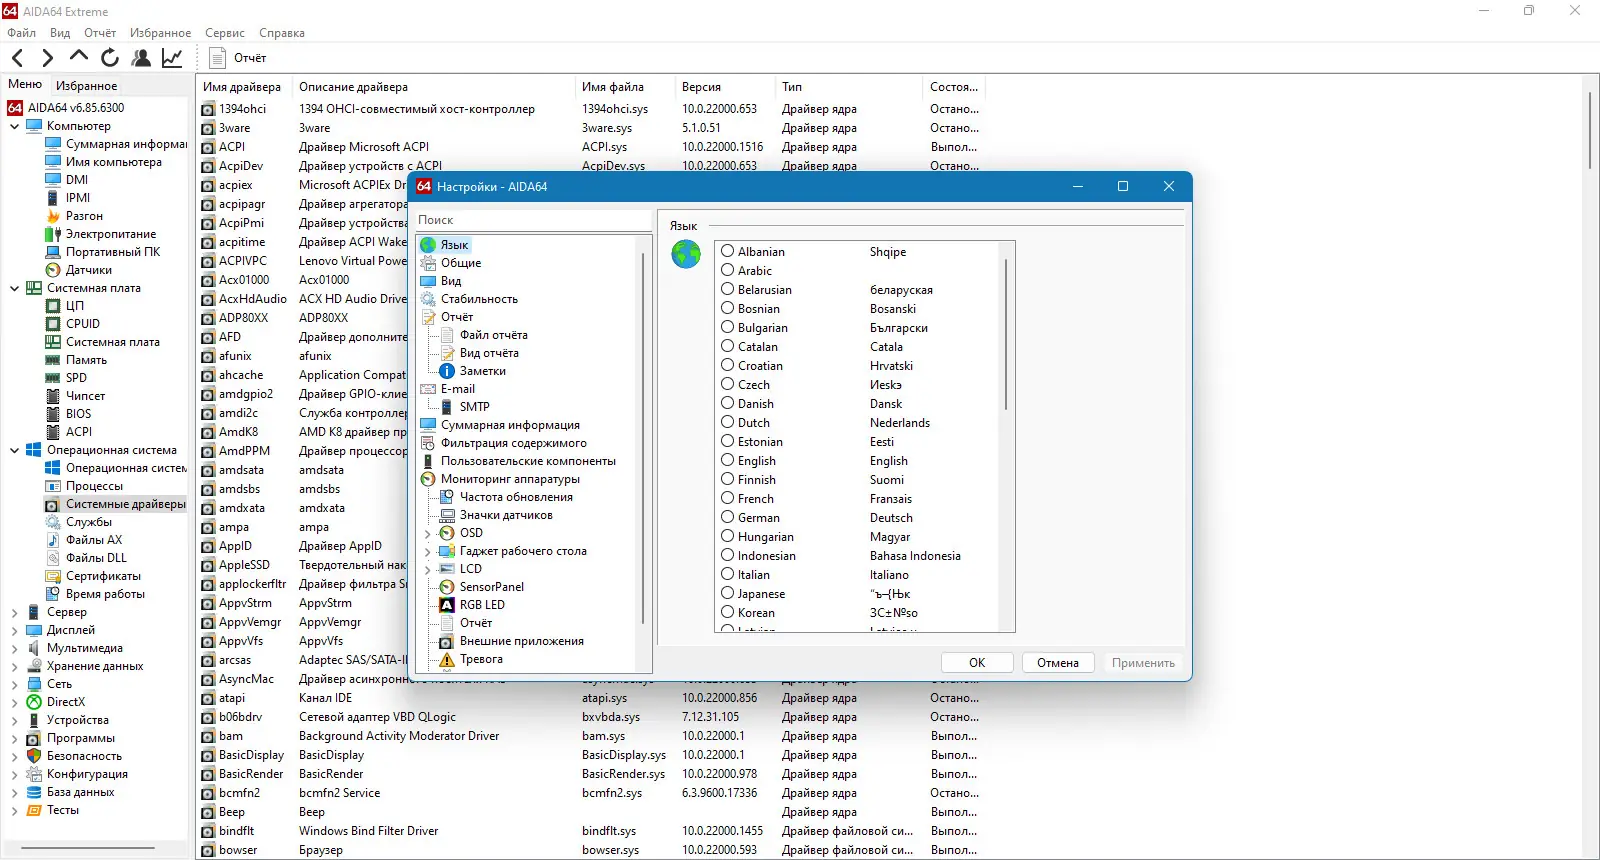Open Разгон overclock item in the tree
1600x860 pixels.
pos(84,216)
